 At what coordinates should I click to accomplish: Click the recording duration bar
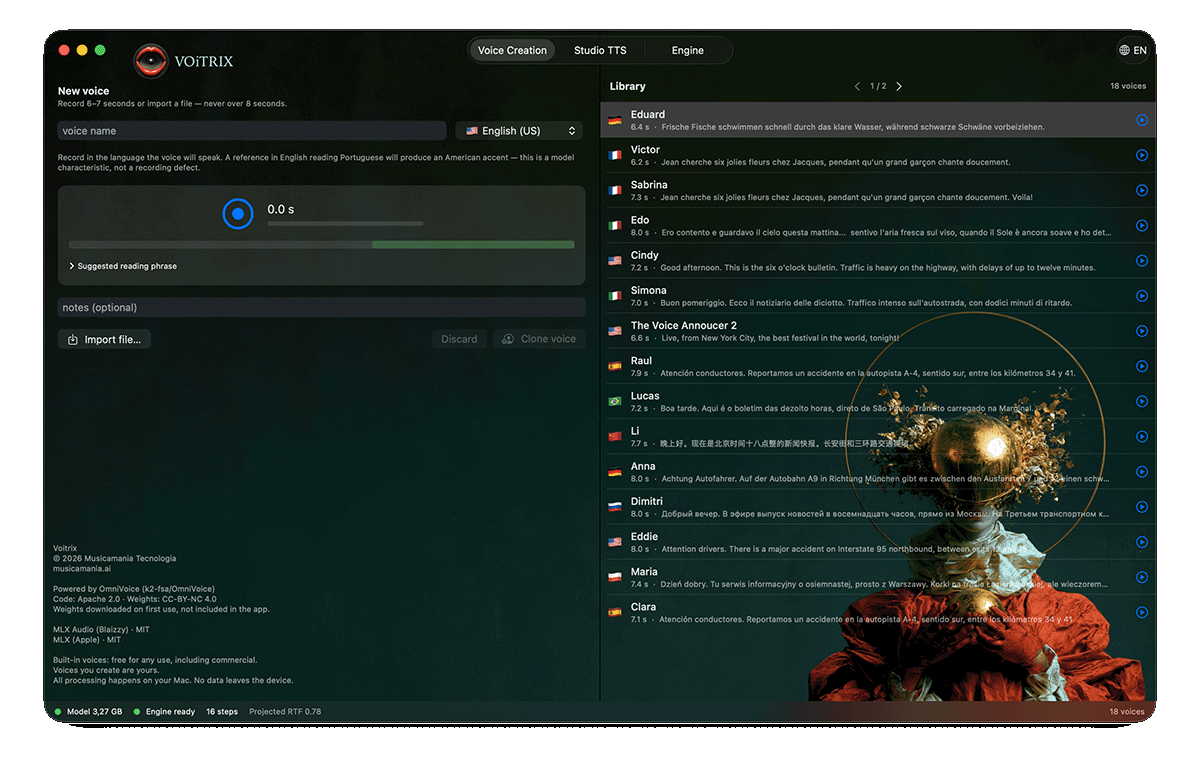click(345, 224)
